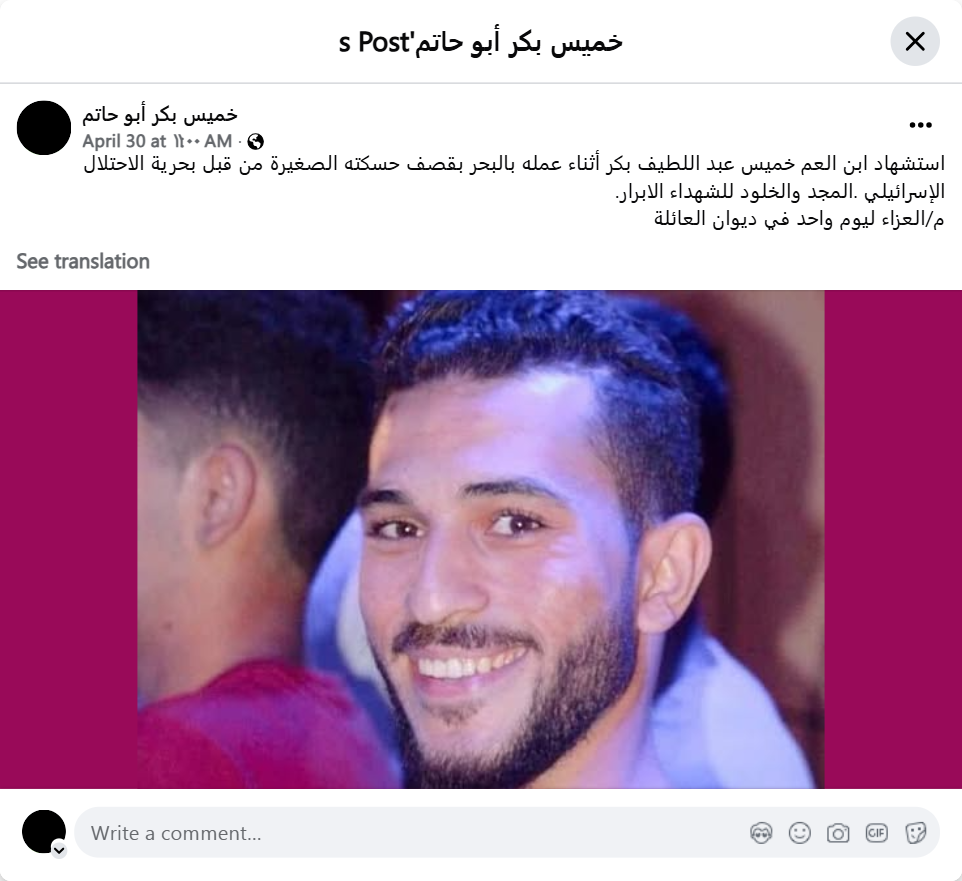The height and width of the screenshot is (881, 962).
Task: Insert an emoji using the smiley icon
Action: point(799,833)
